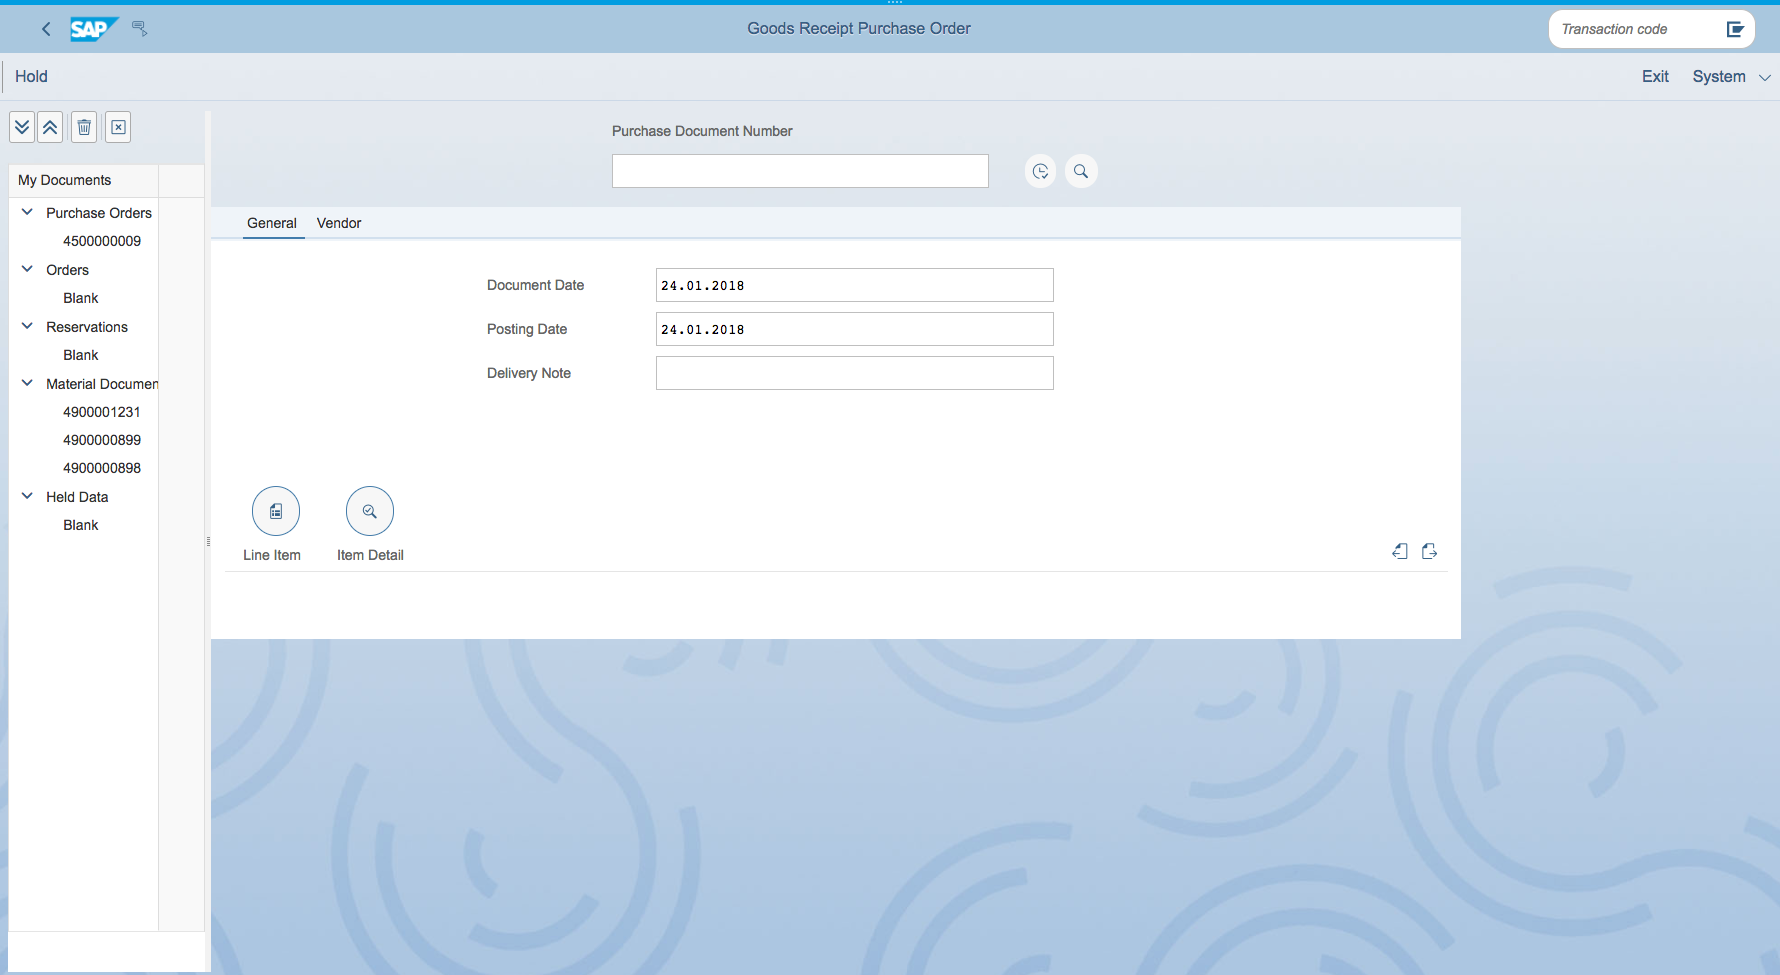Open the user feedback icon beside SAP logo

point(140,29)
